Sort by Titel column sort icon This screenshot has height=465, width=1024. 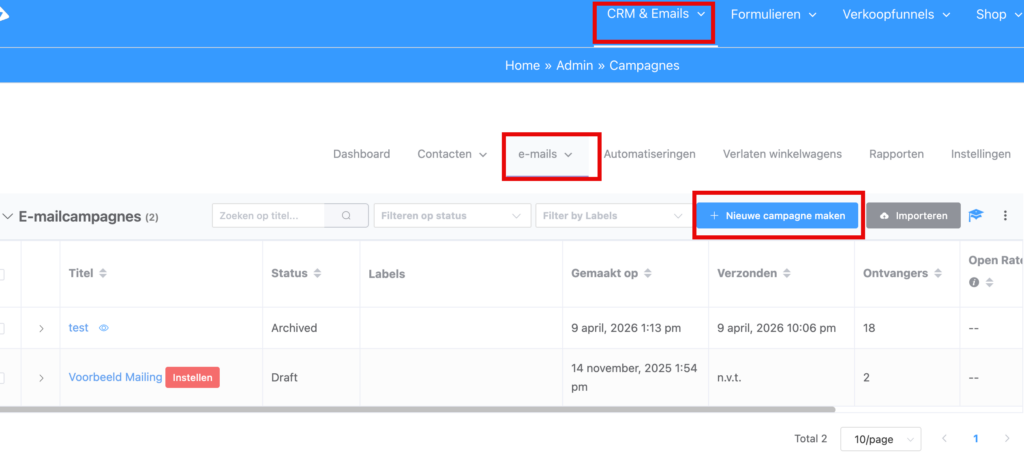102,273
